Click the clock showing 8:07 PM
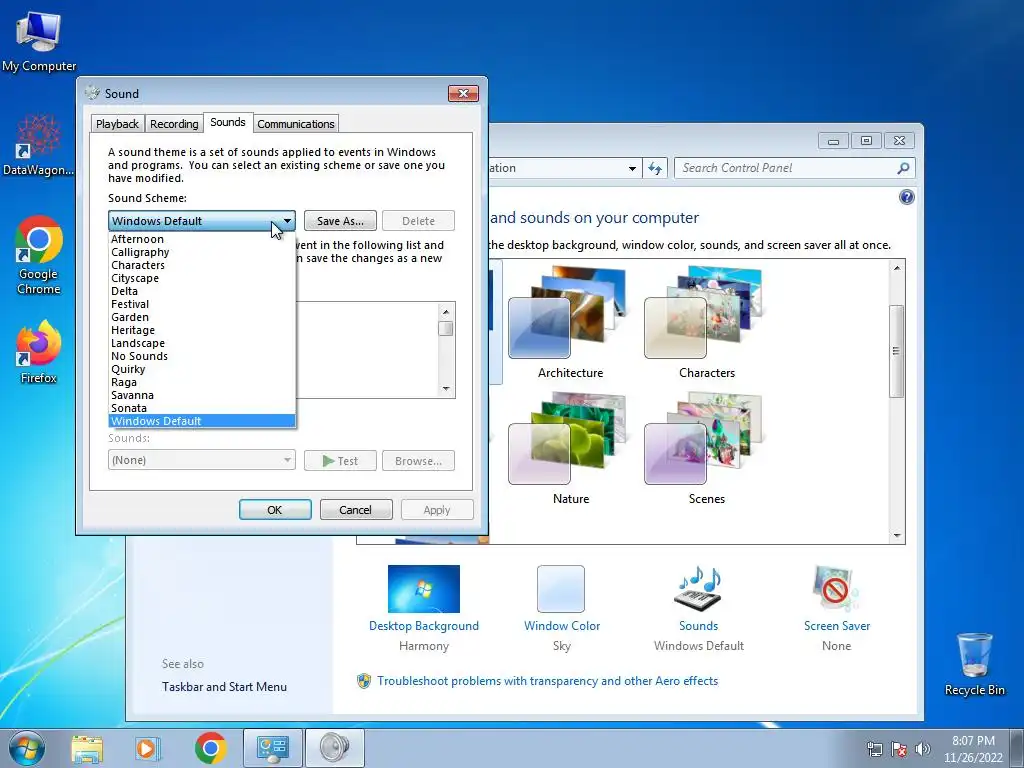The image size is (1024, 768). pos(973,749)
